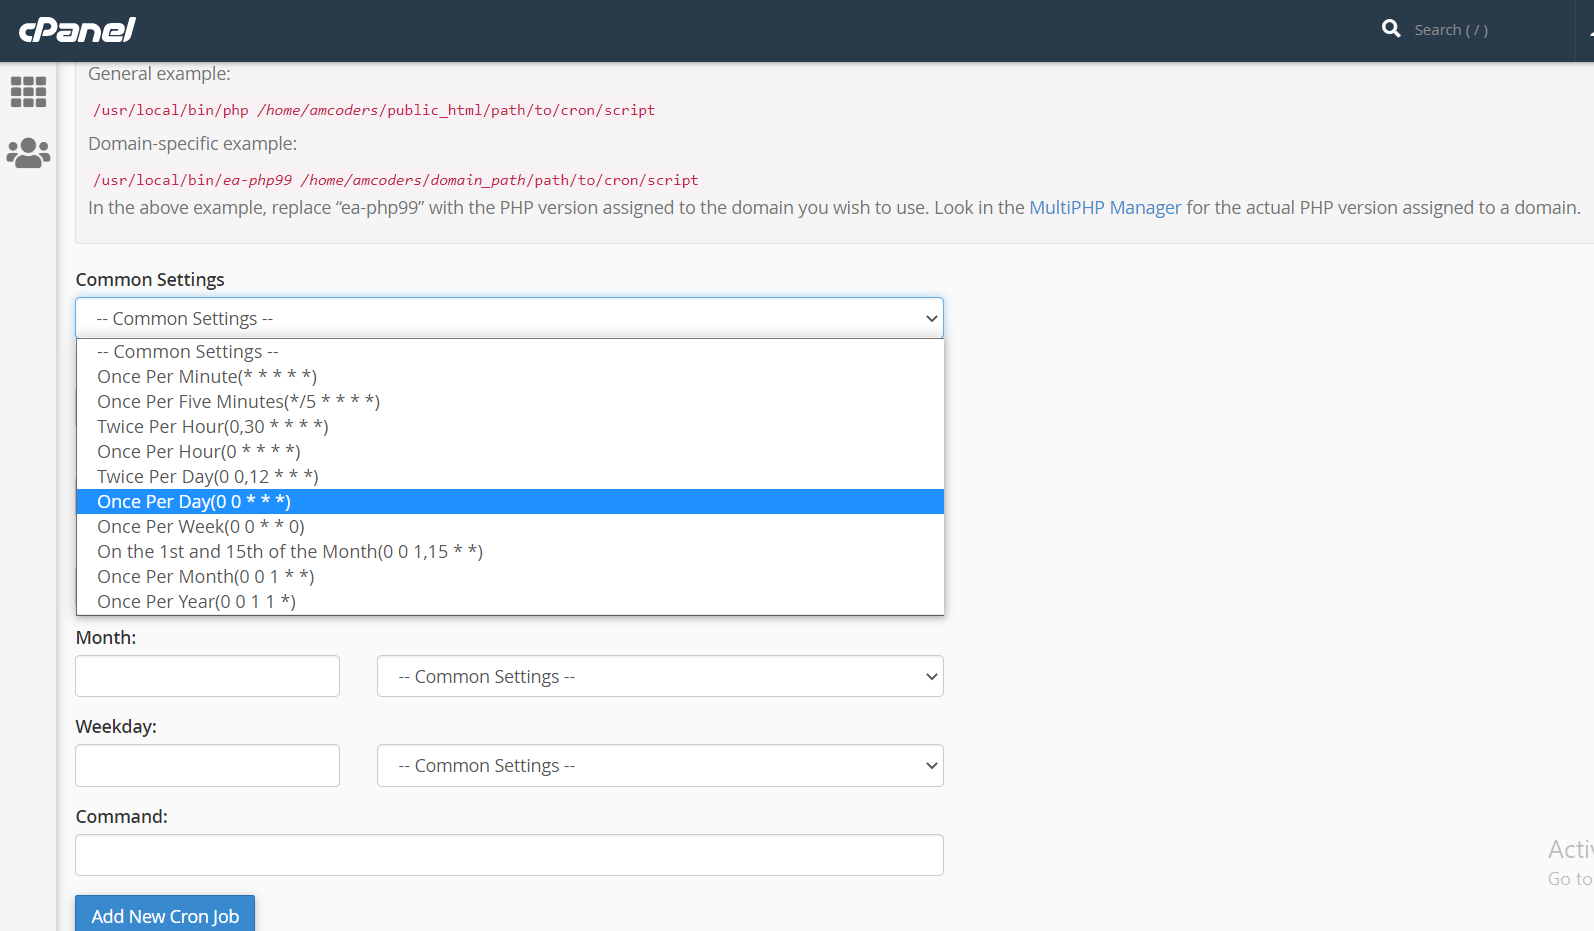The image size is (1594, 931).
Task: Select the Once Per Minute option
Action: [207, 377]
